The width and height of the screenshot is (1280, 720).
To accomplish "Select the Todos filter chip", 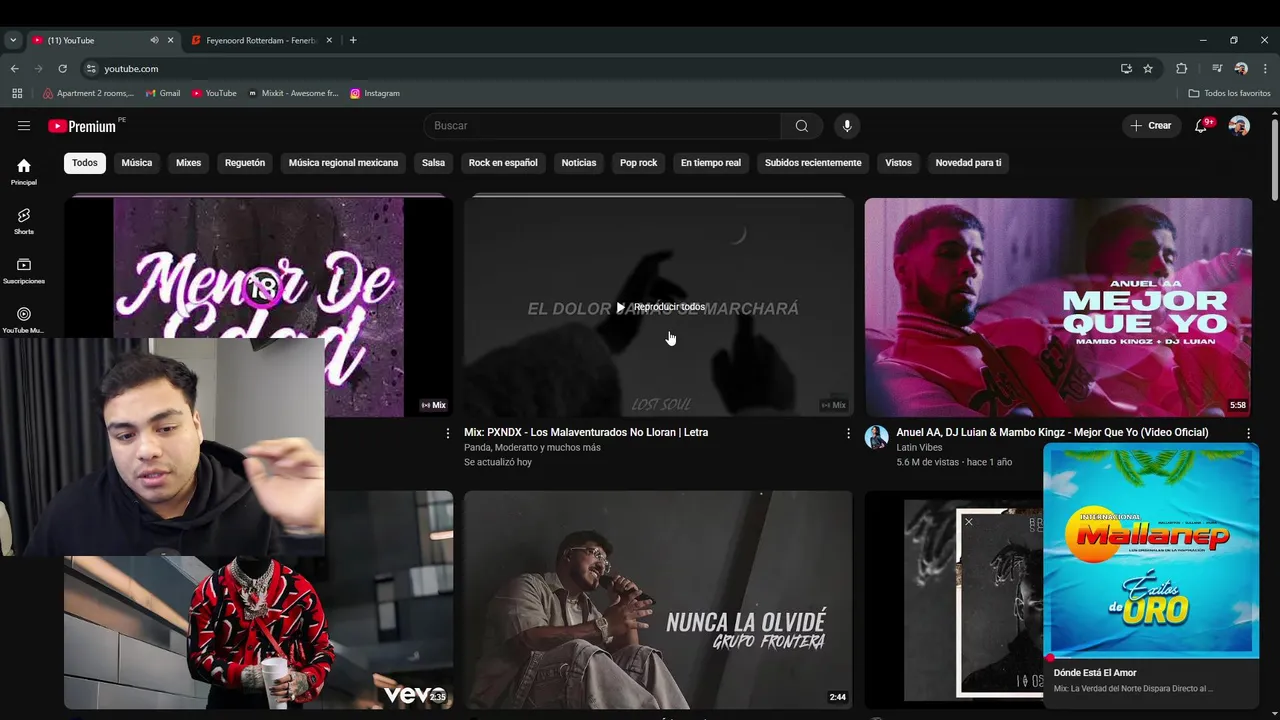I will [x=85, y=163].
